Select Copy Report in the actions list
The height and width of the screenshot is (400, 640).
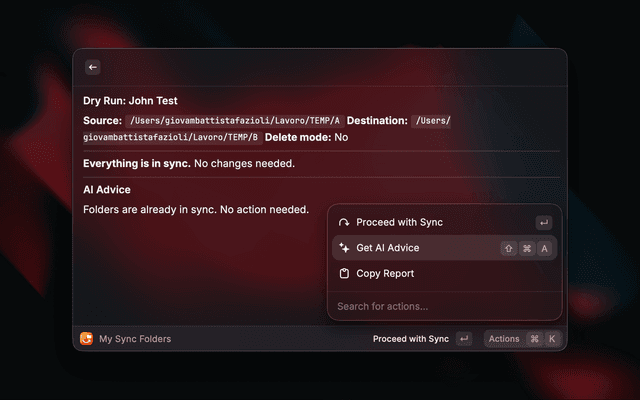(385, 274)
